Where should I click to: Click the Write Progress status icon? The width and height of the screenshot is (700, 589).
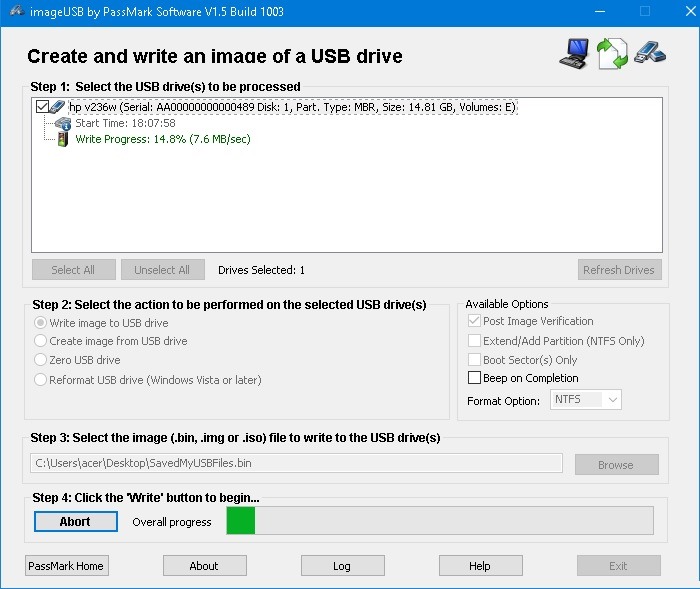pyautogui.click(x=63, y=139)
